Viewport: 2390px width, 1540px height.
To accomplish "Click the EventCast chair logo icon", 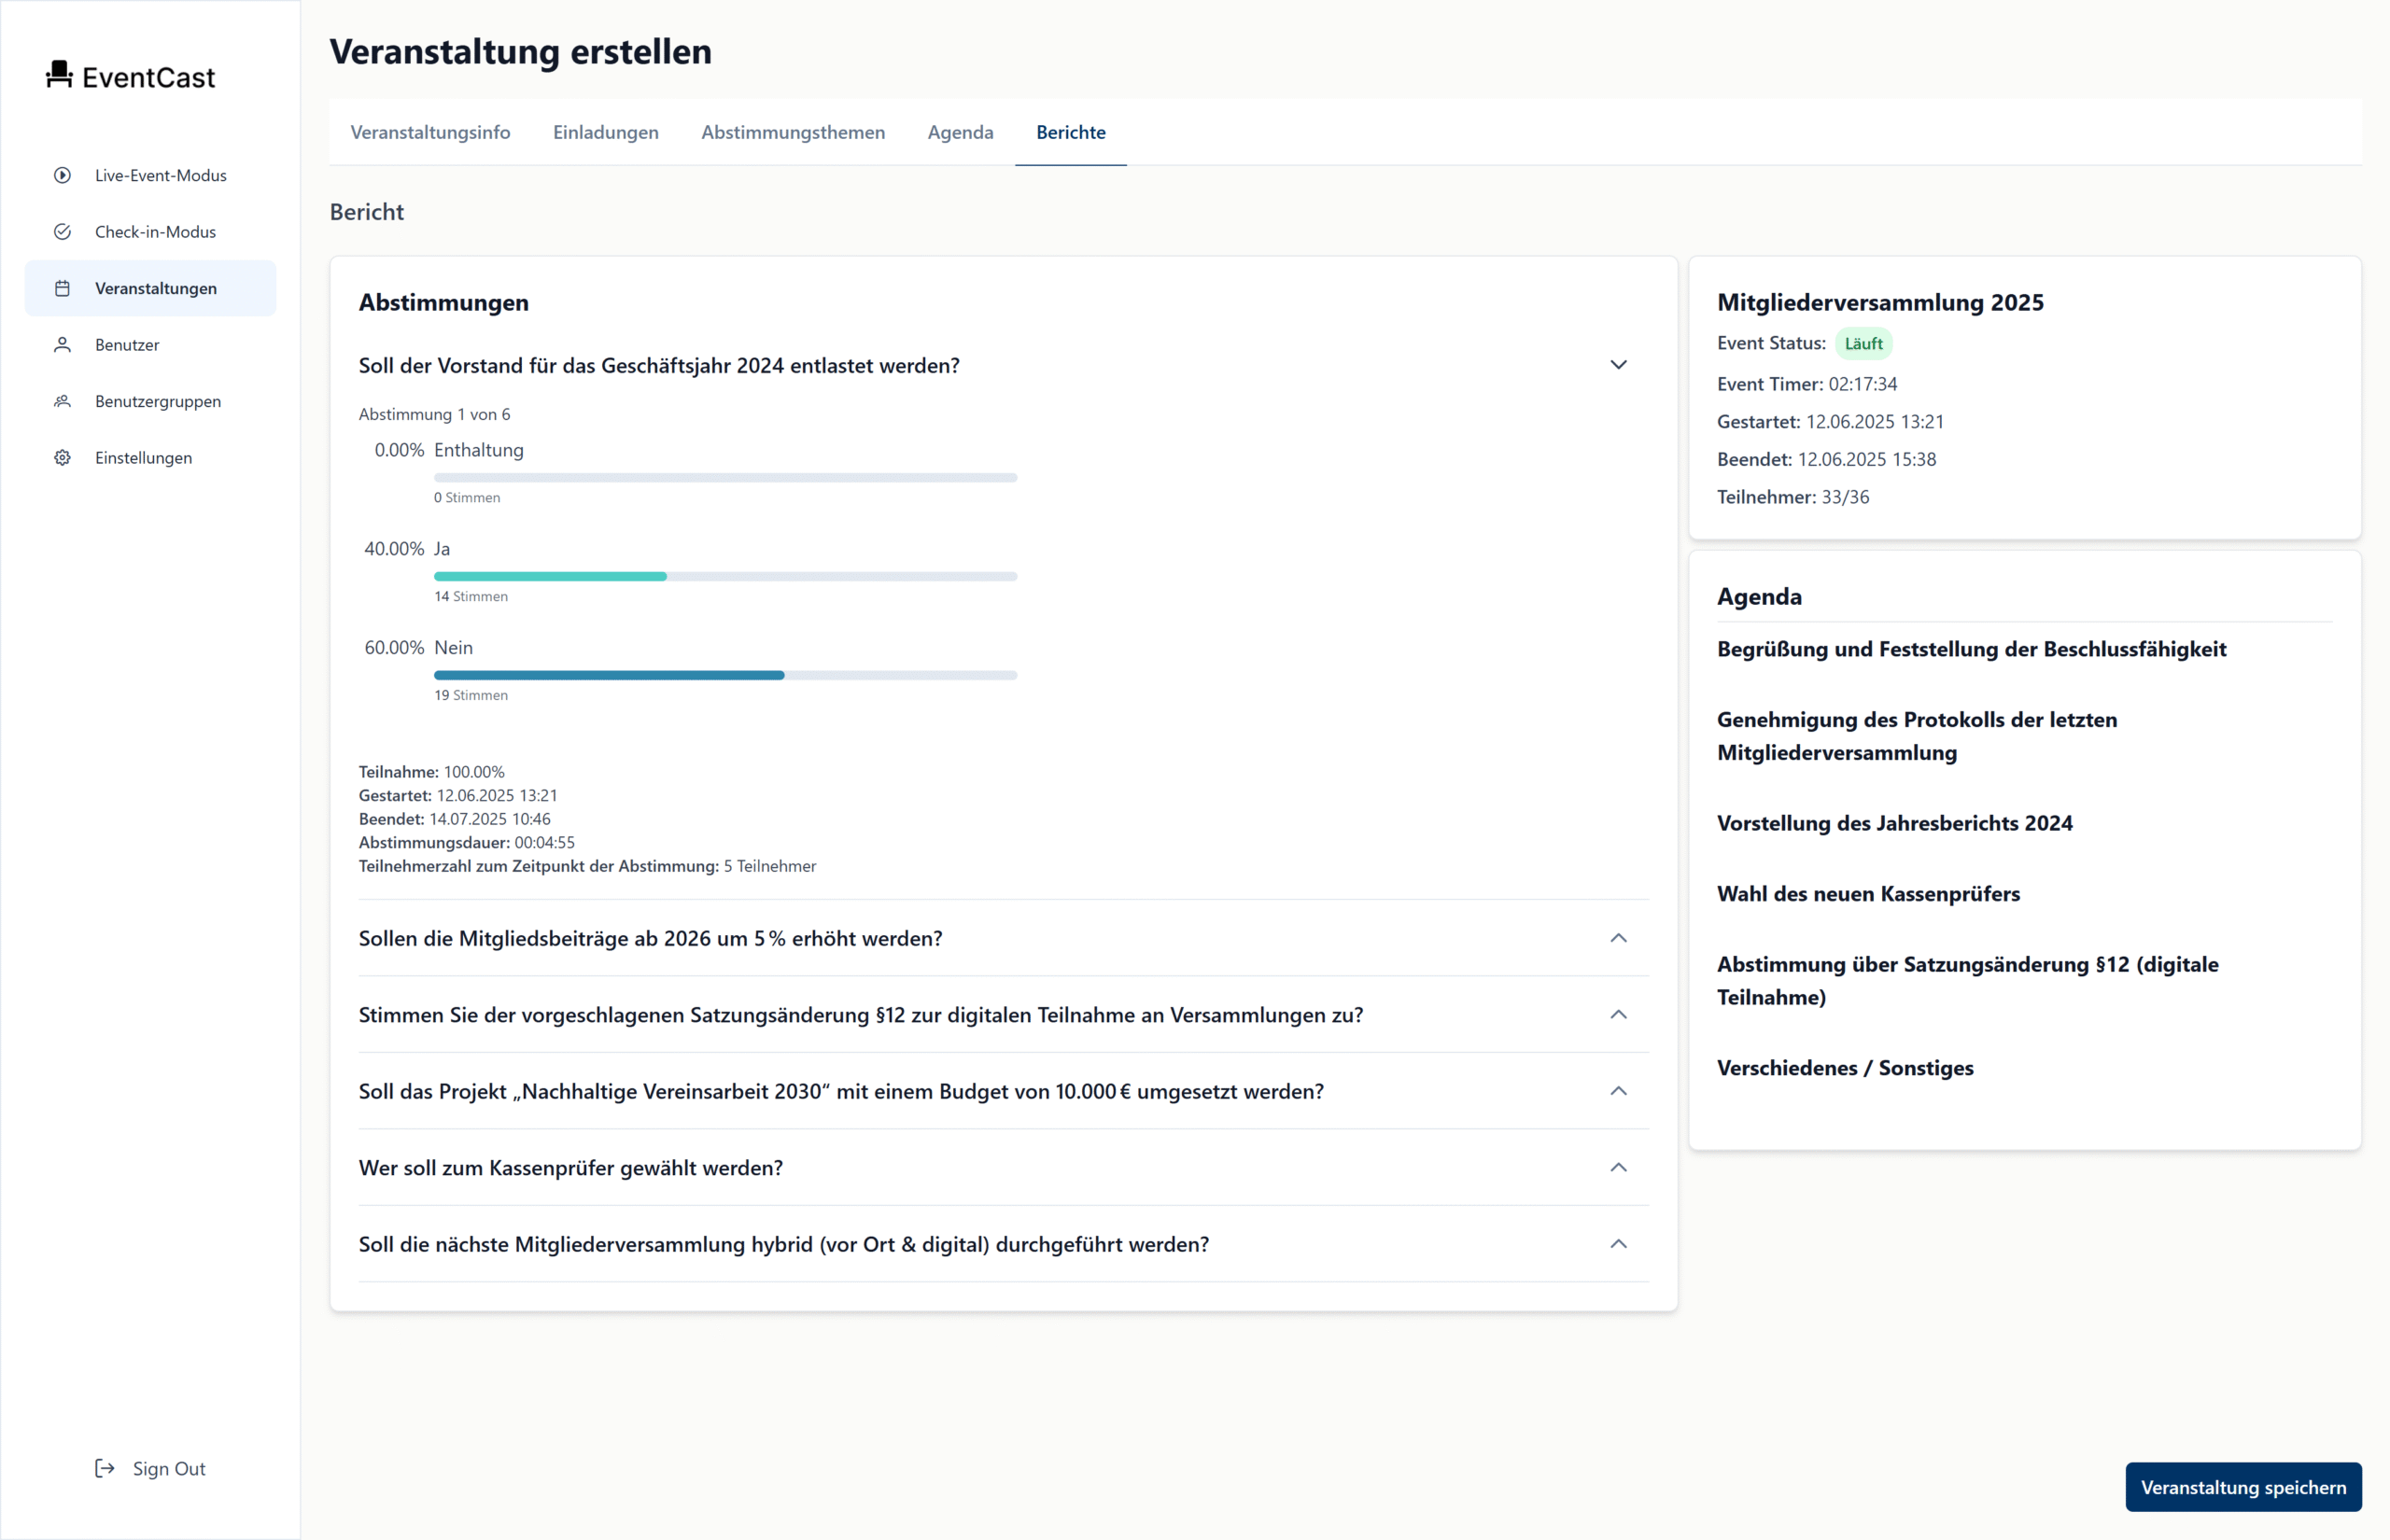I will tap(59, 75).
